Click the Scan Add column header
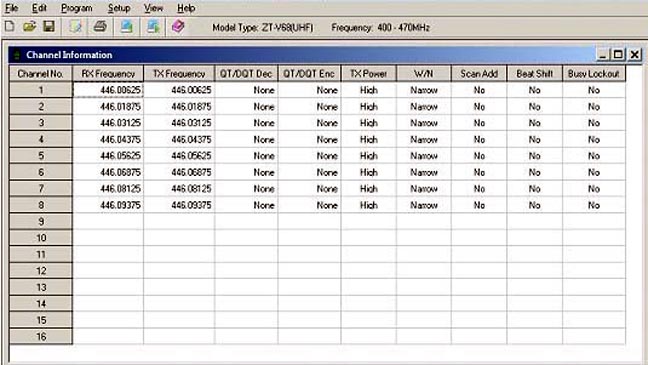The height and width of the screenshot is (365, 648). pos(479,74)
